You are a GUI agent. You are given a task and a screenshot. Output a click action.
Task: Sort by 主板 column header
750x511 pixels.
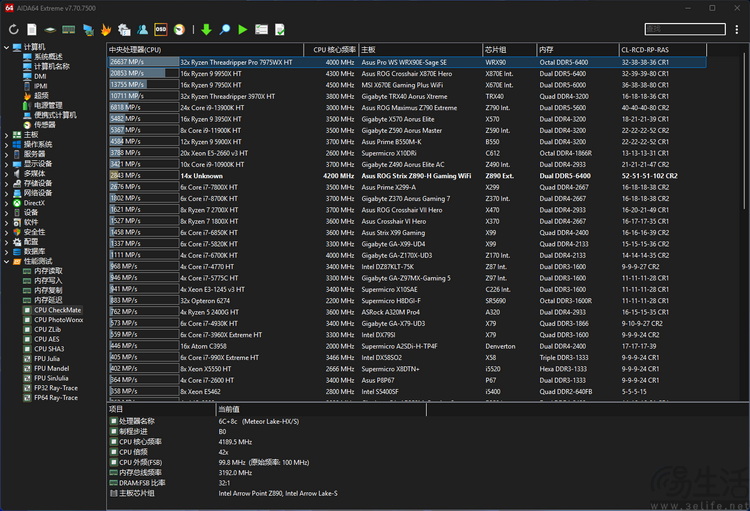tap(420, 50)
